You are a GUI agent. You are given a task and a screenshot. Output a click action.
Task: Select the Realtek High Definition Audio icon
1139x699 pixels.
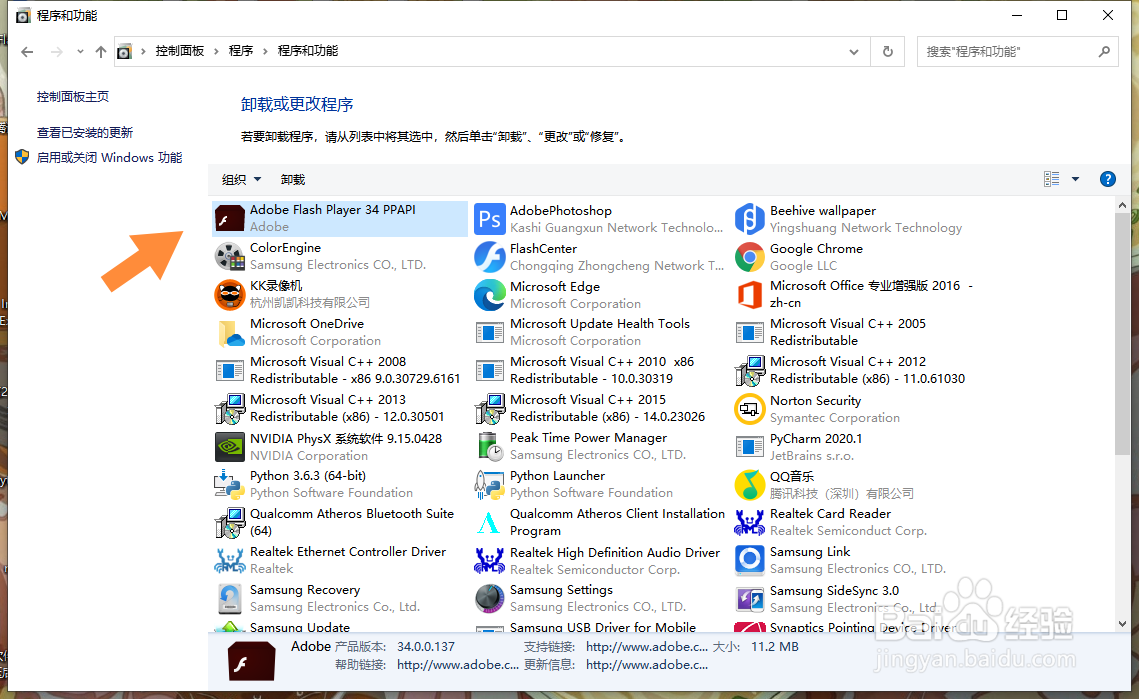[490, 561]
